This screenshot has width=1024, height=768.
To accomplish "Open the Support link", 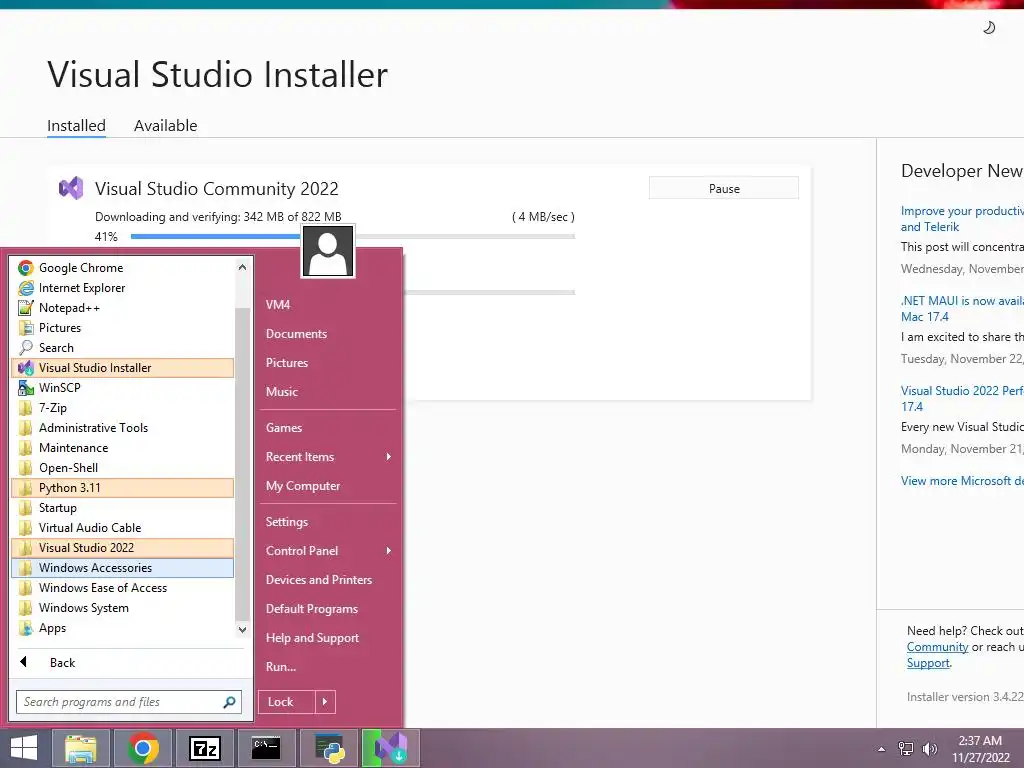I will tap(928, 663).
